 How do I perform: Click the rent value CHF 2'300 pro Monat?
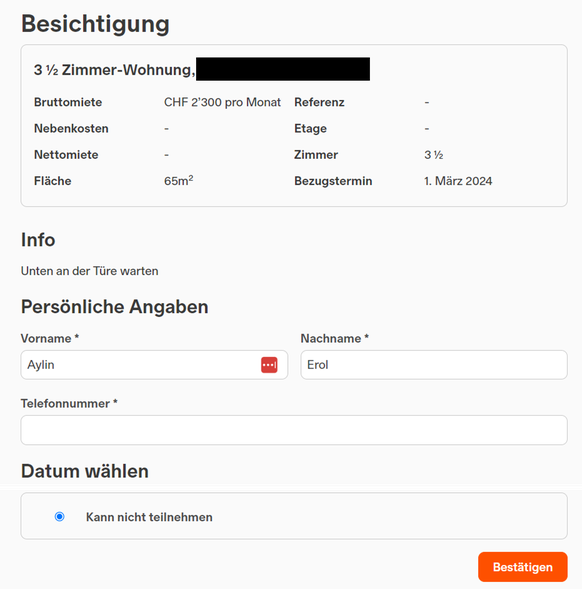[222, 102]
